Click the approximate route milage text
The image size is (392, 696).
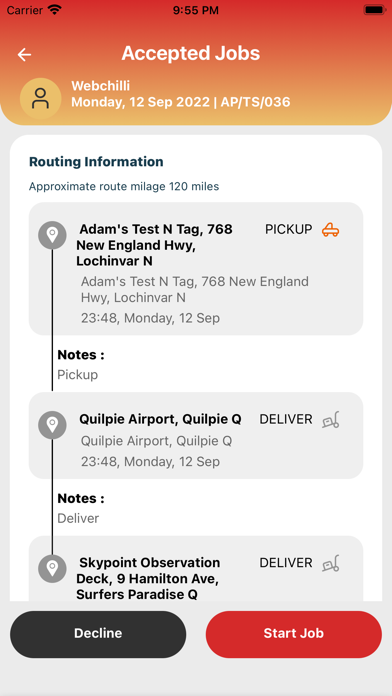(124, 186)
